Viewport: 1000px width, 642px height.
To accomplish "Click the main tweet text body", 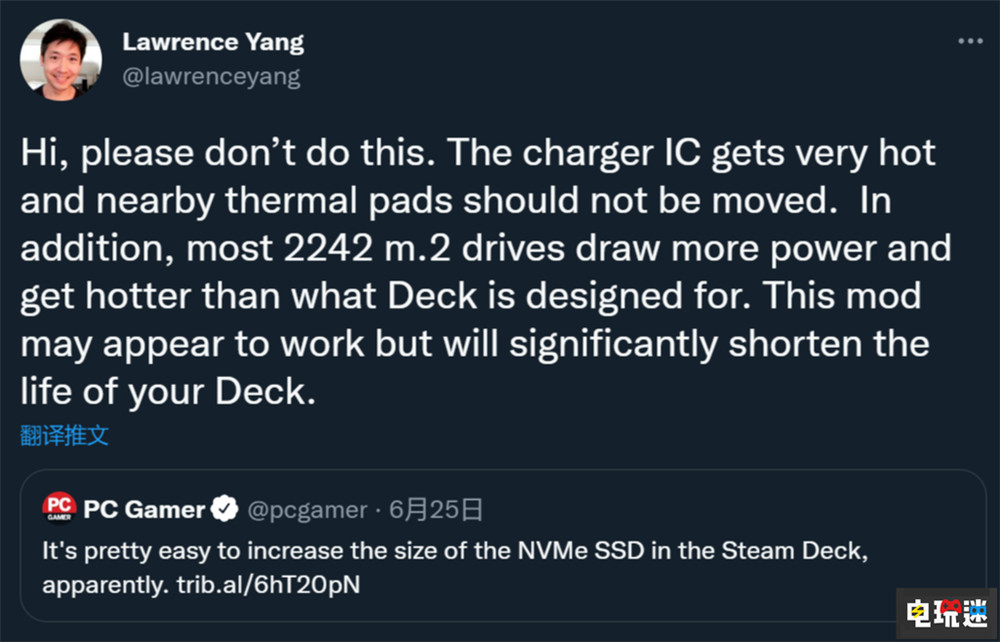I will [480, 270].
